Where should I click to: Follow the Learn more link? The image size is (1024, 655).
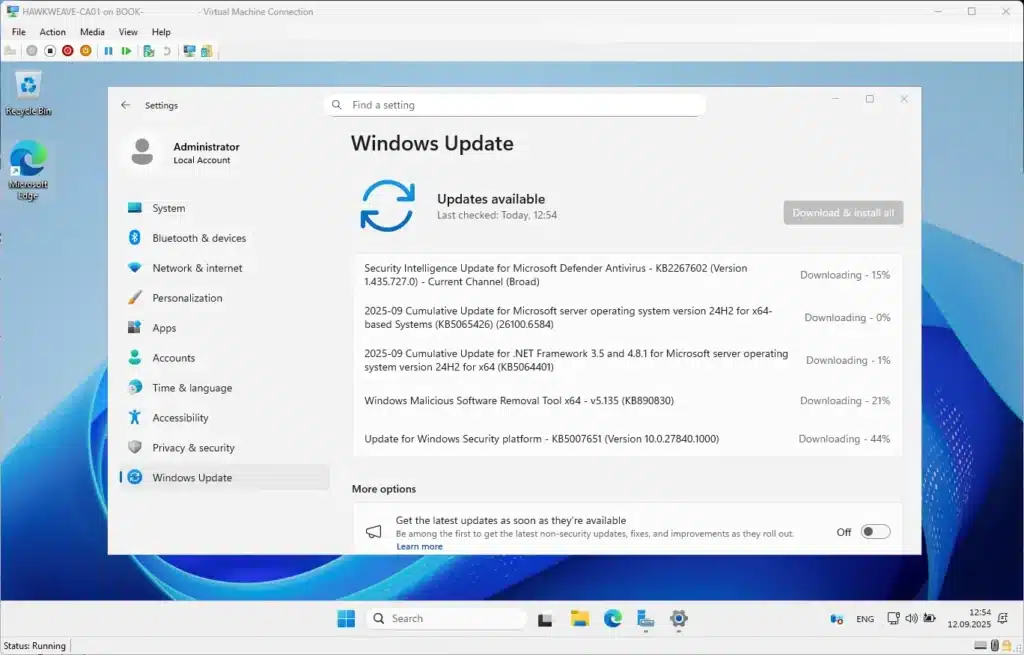click(x=419, y=547)
